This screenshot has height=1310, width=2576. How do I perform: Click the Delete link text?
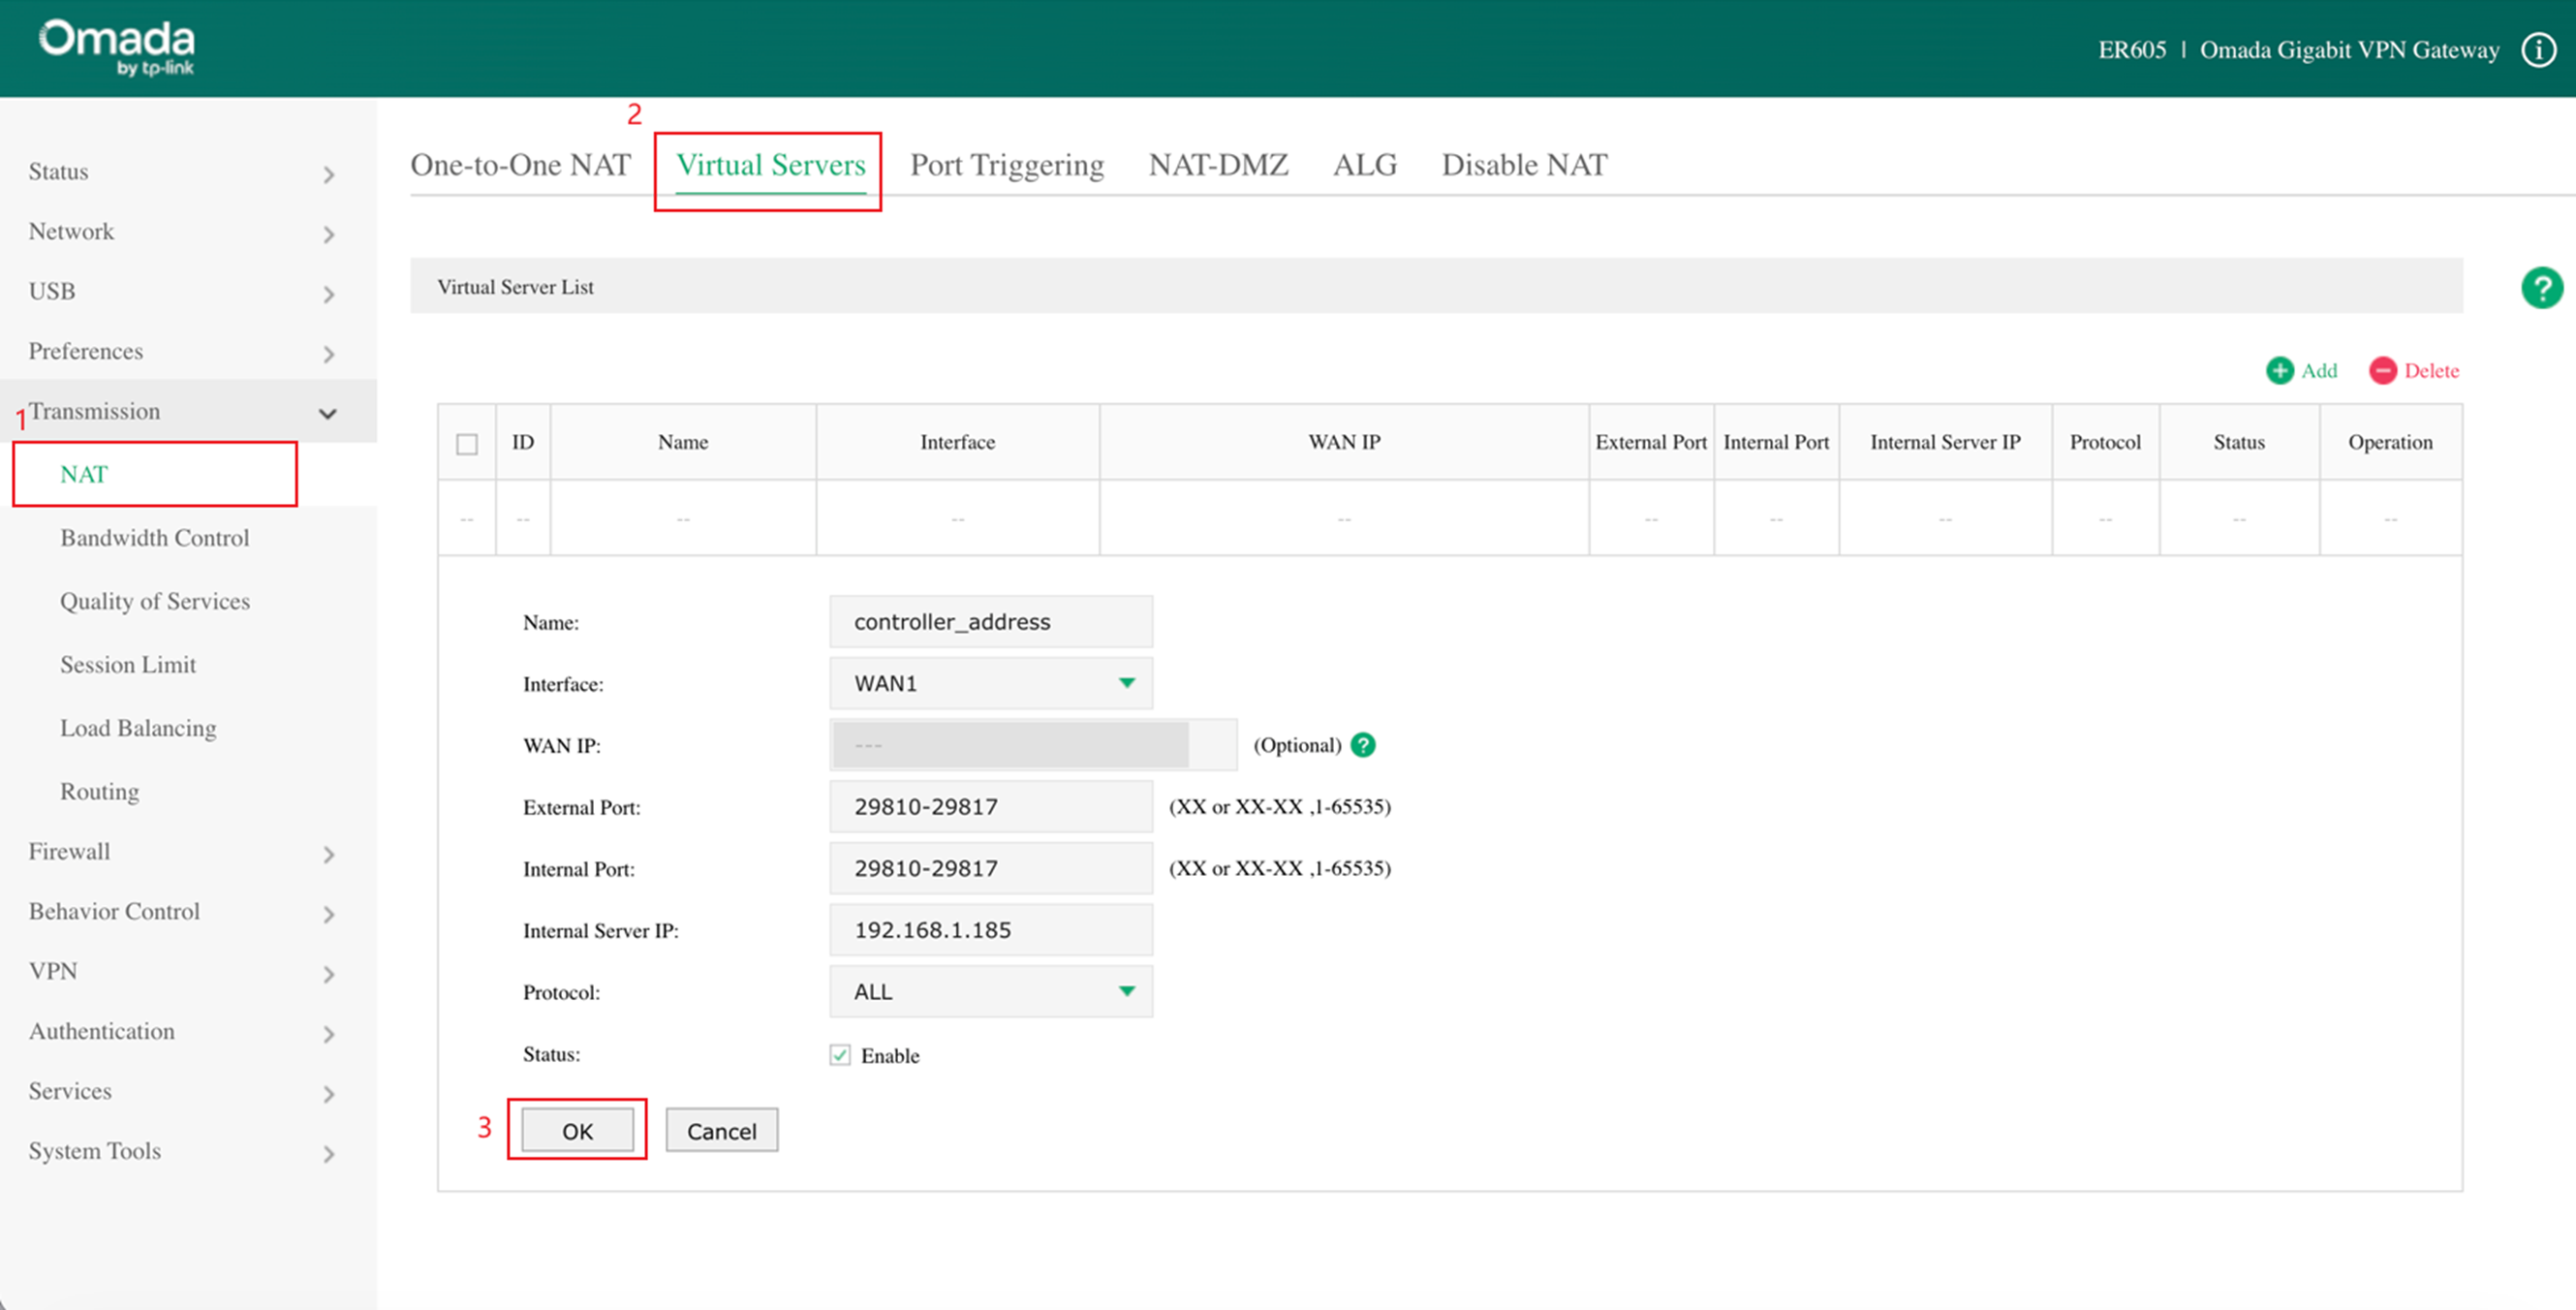(x=2431, y=371)
